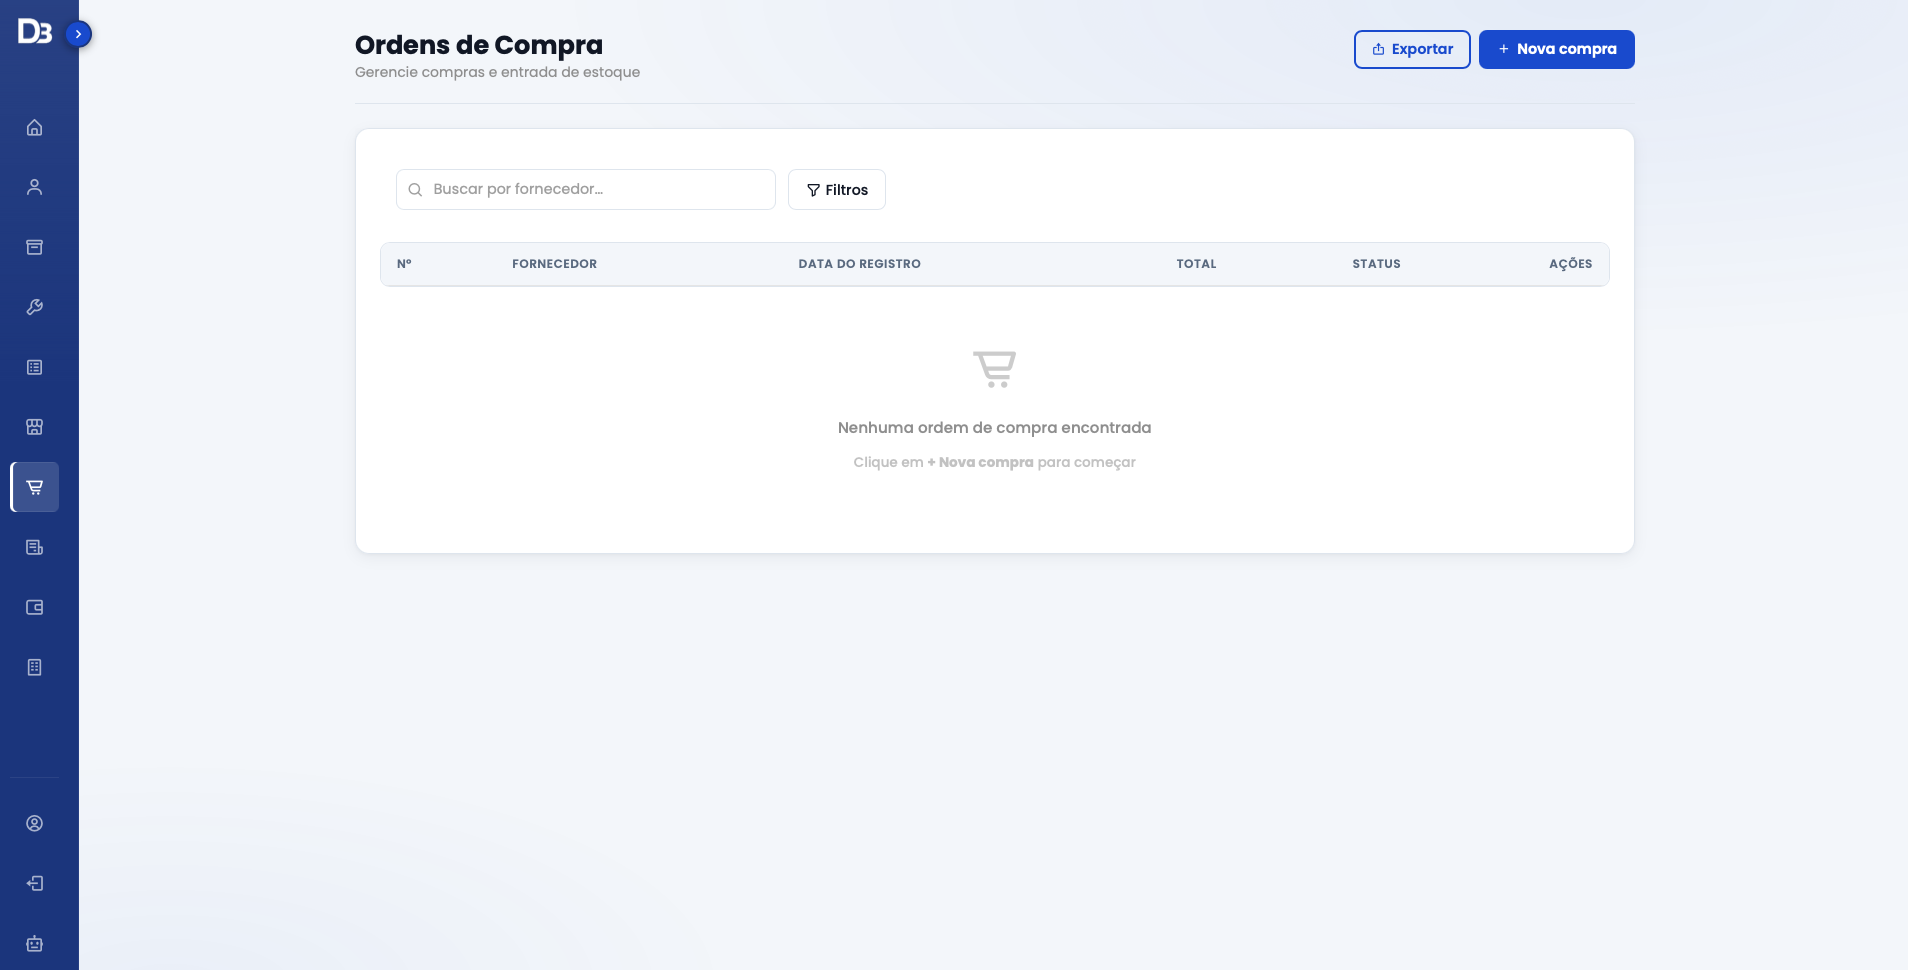Image resolution: width=1908 pixels, height=970 pixels.
Task: Click the Exportar button
Action: click(x=1412, y=49)
